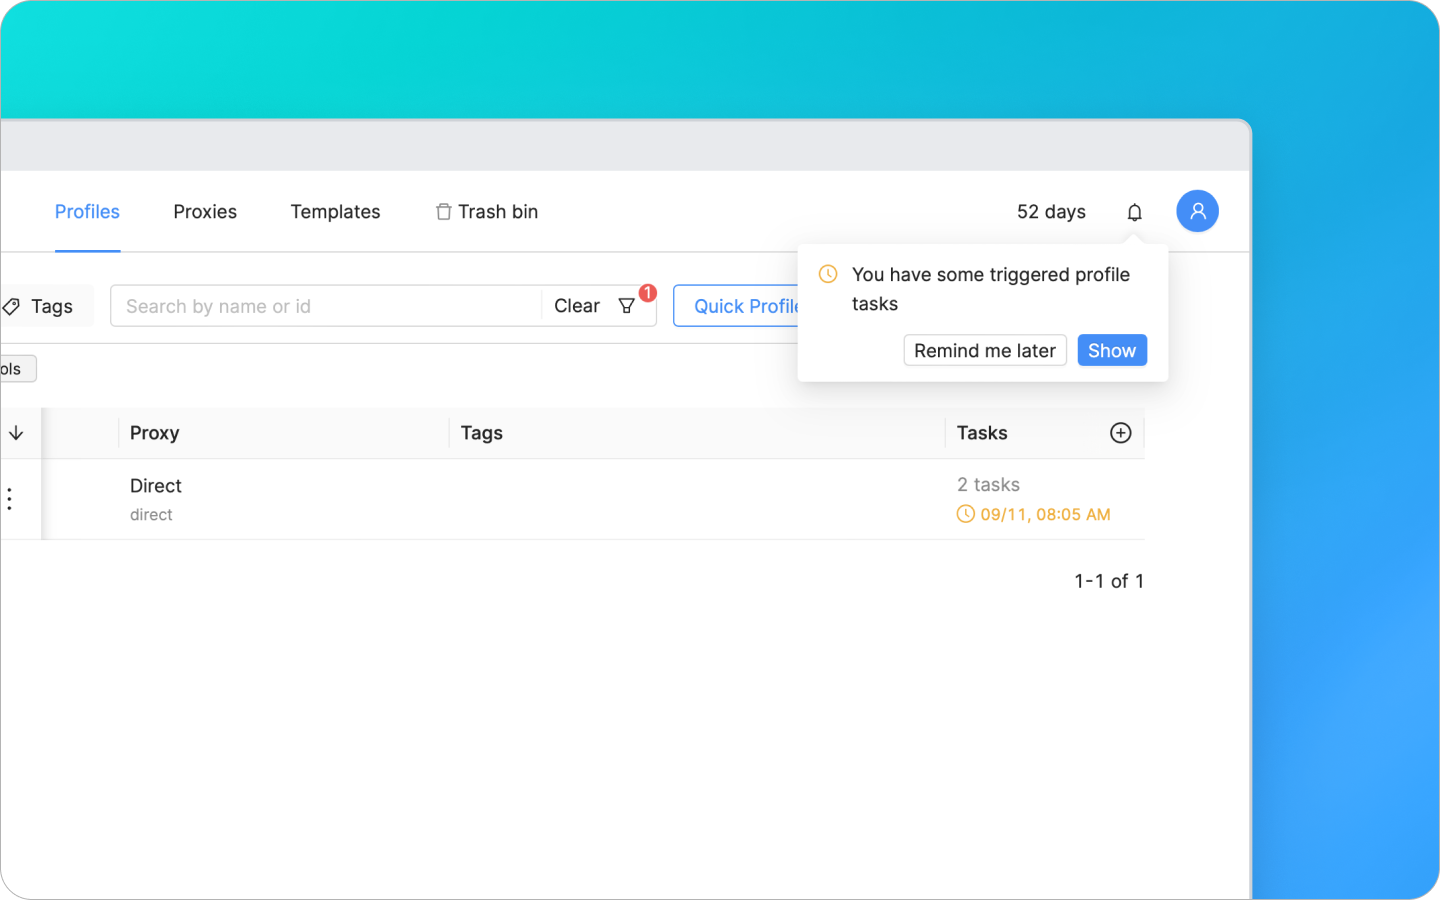Toggle sort order with the arrow icon
Screen dimensions: 1440x900
(x=16, y=432)
